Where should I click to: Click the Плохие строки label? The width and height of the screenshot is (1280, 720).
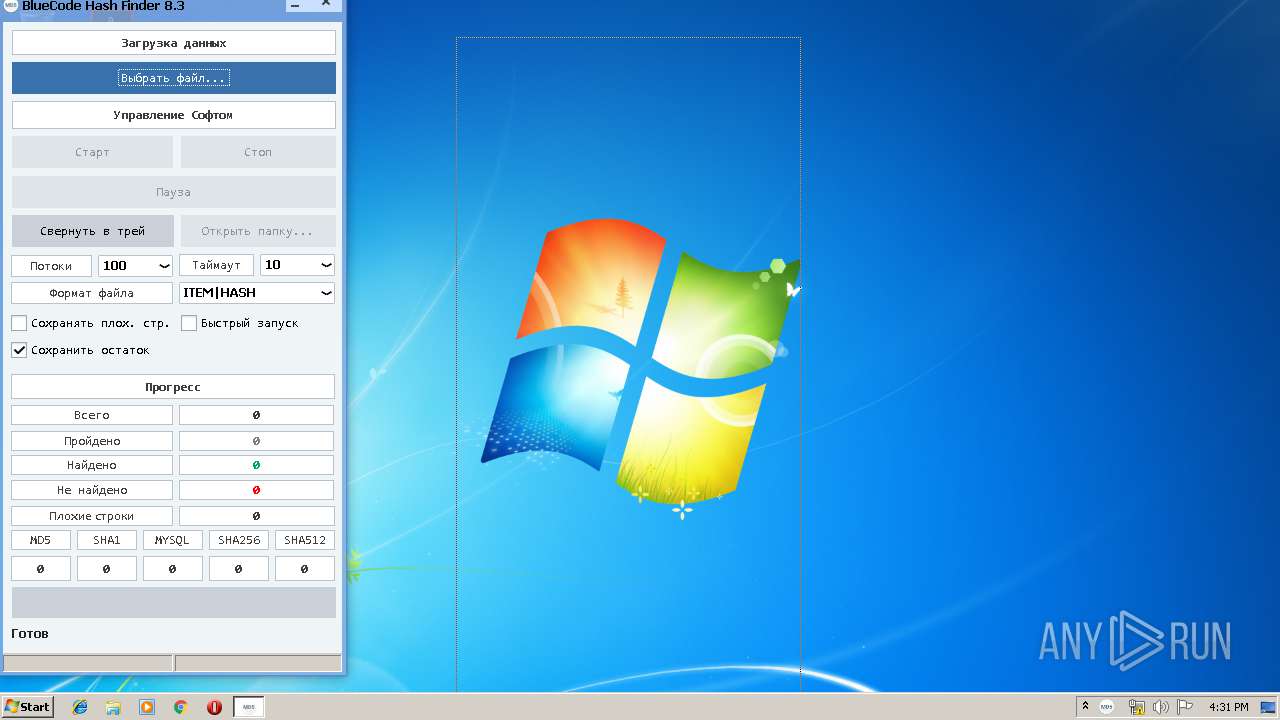92,516
